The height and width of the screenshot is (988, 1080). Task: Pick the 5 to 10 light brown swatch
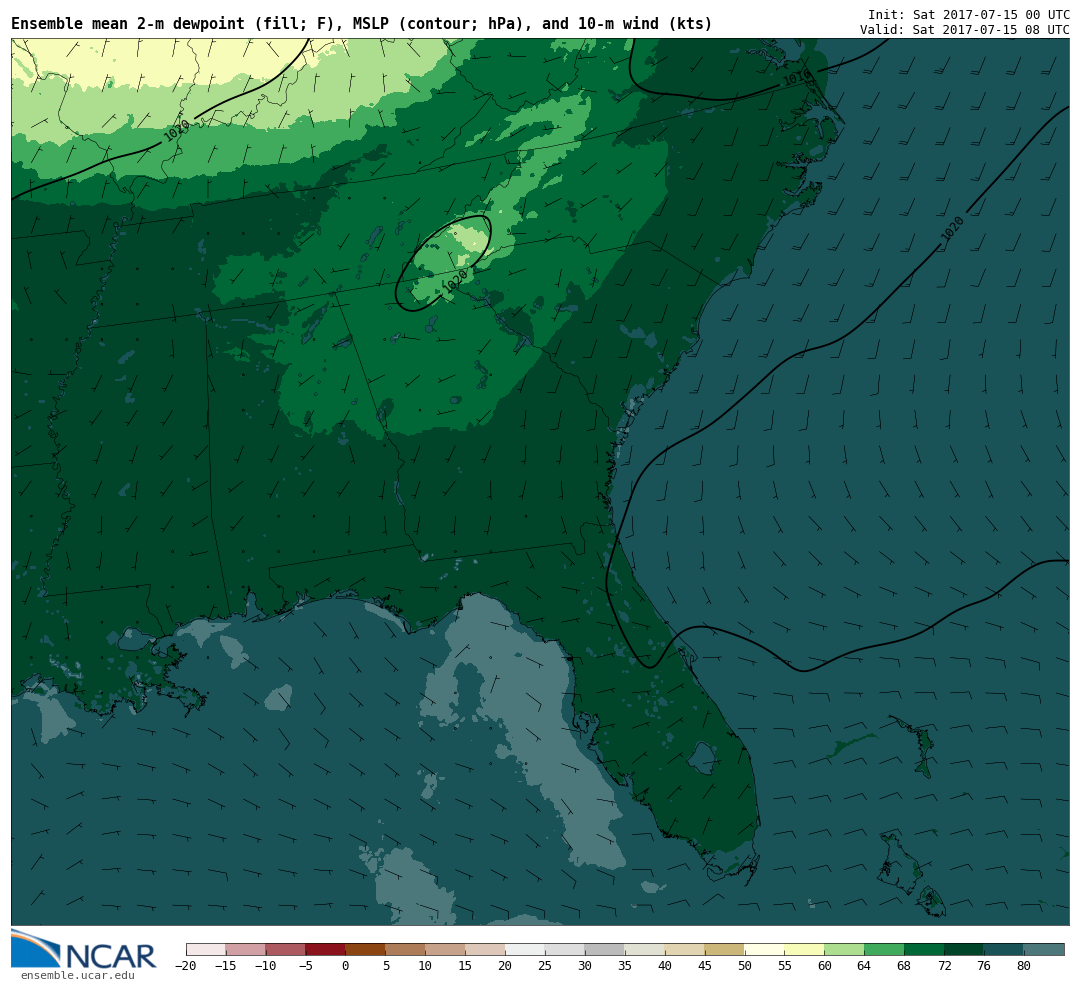[x=406, y=949]
